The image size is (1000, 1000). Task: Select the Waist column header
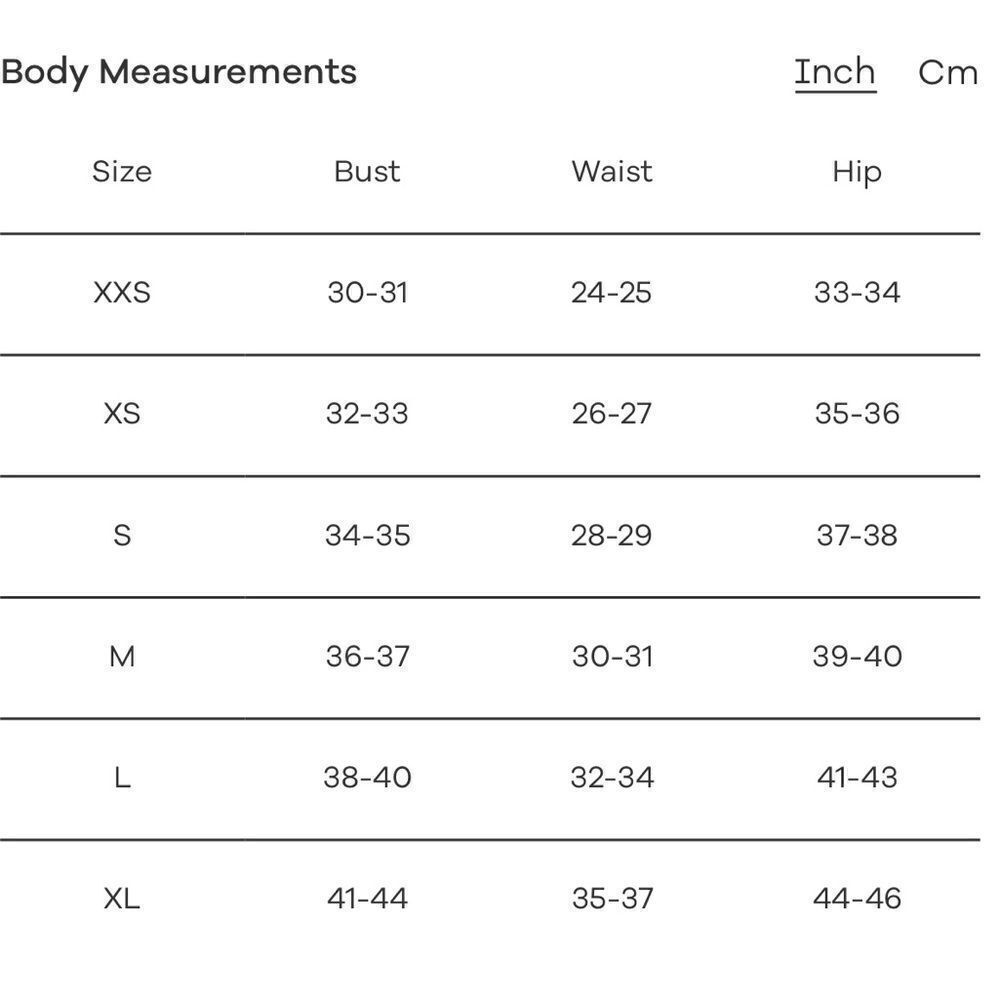coord(612,172)
